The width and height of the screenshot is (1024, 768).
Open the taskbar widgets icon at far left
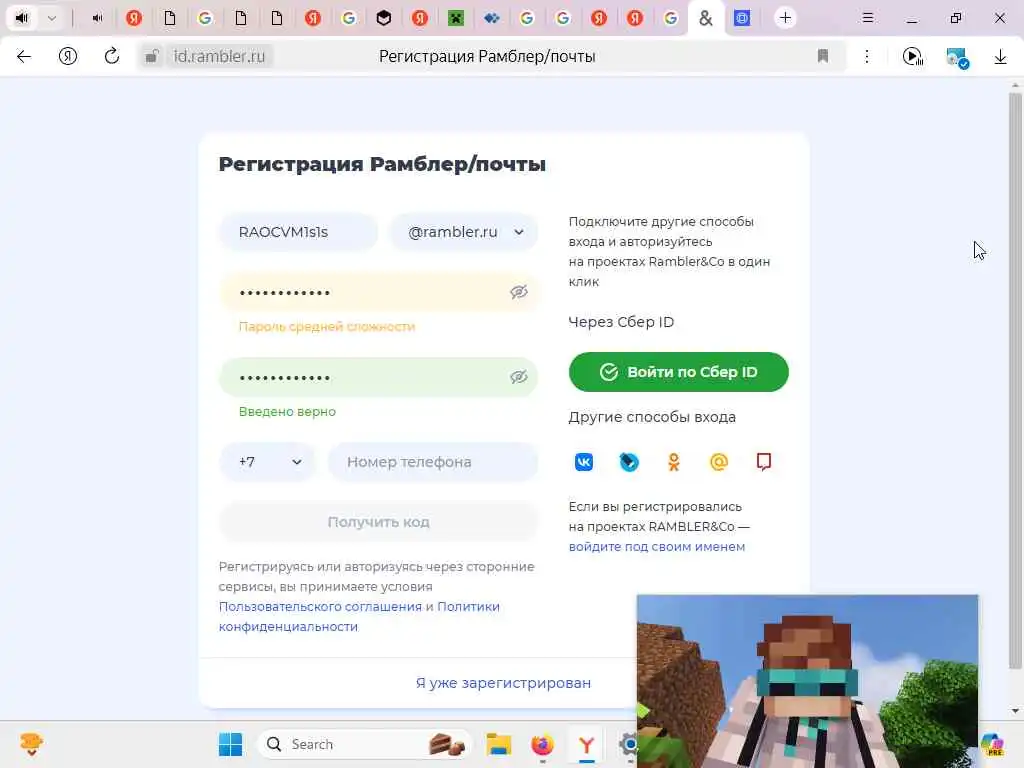tap(31, 744)
